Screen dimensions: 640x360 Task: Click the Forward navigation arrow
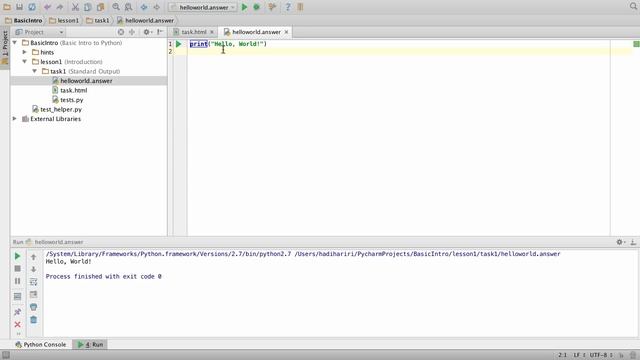click(x=156, y=7)
